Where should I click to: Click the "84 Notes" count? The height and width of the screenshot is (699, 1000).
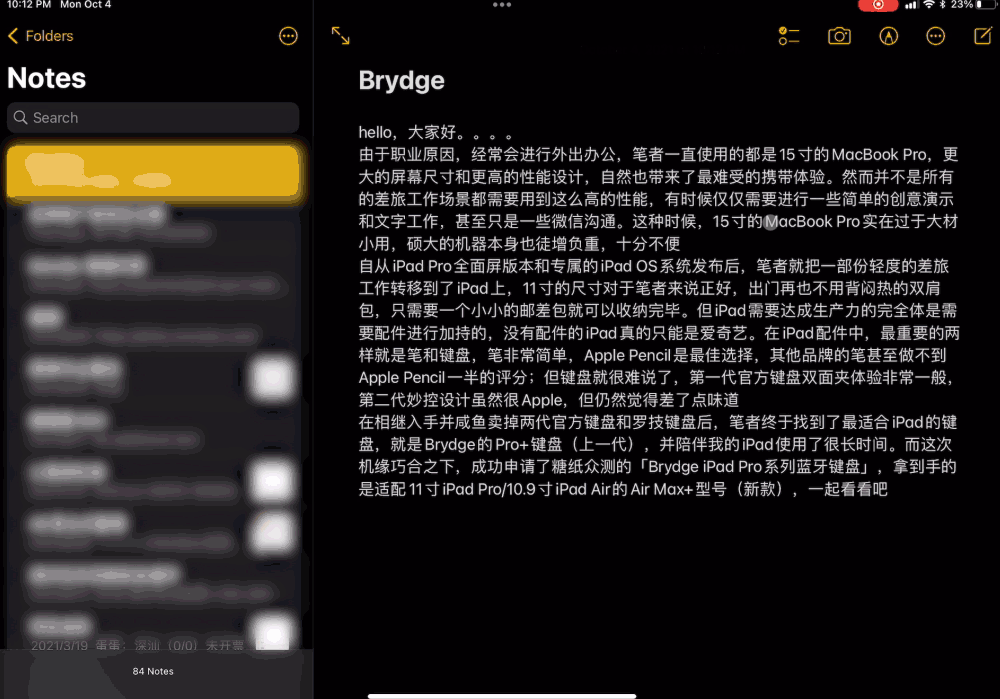(153, 671)
